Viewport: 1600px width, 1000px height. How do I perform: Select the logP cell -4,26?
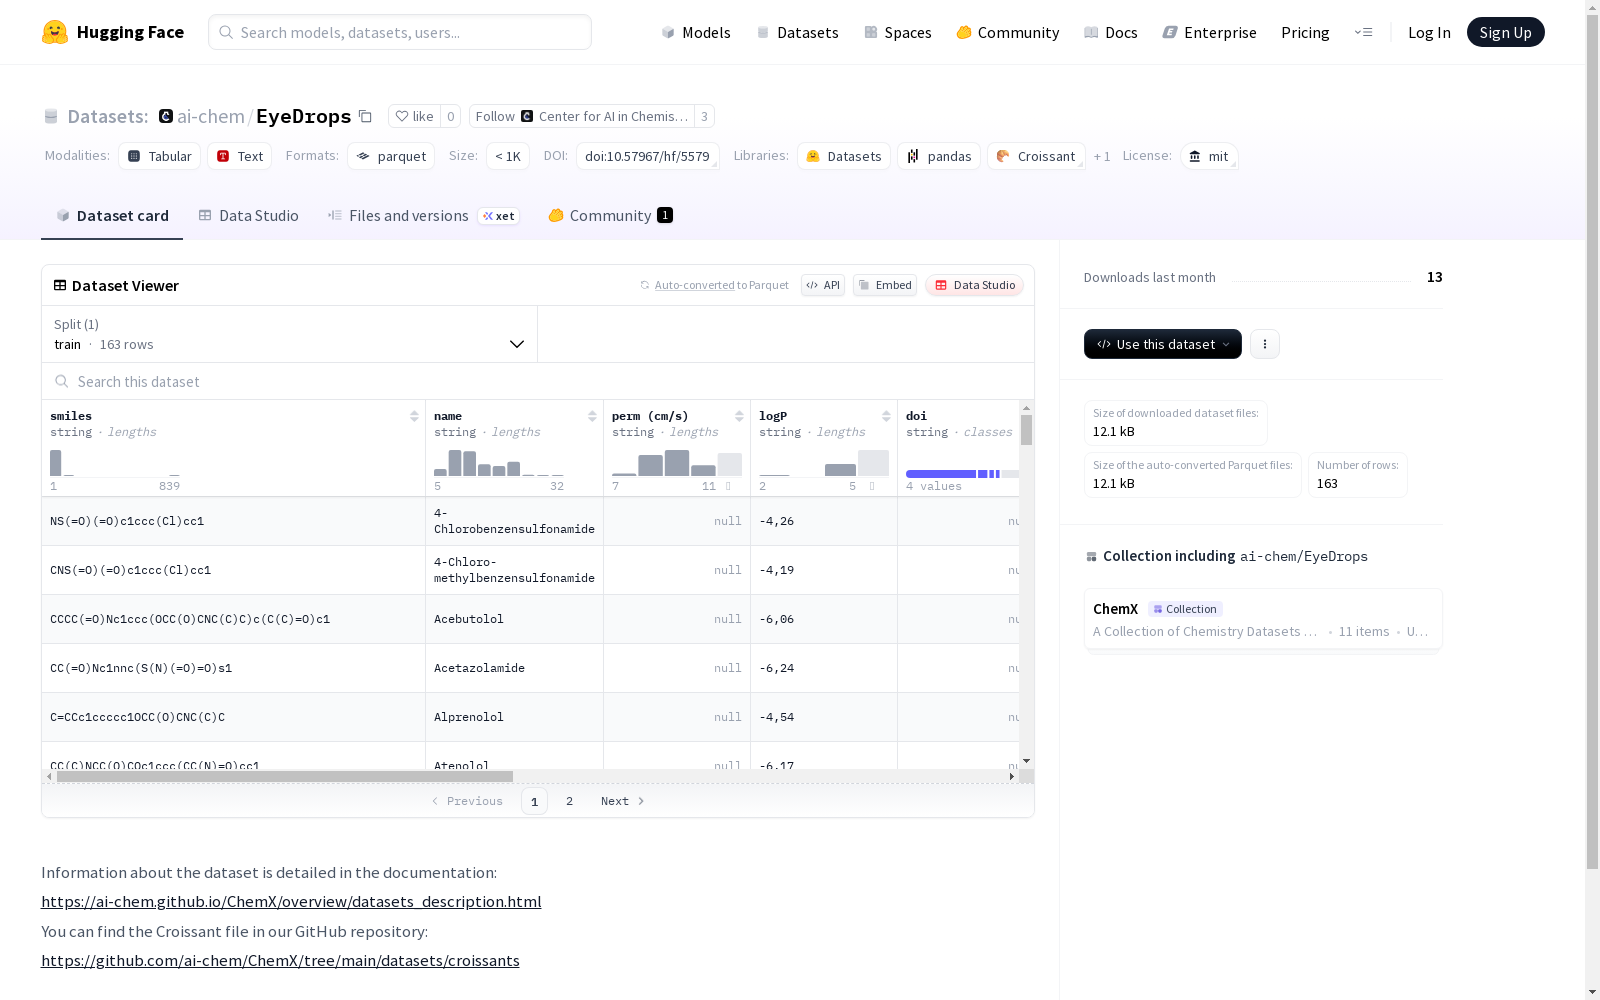click(x=824, y=521)
